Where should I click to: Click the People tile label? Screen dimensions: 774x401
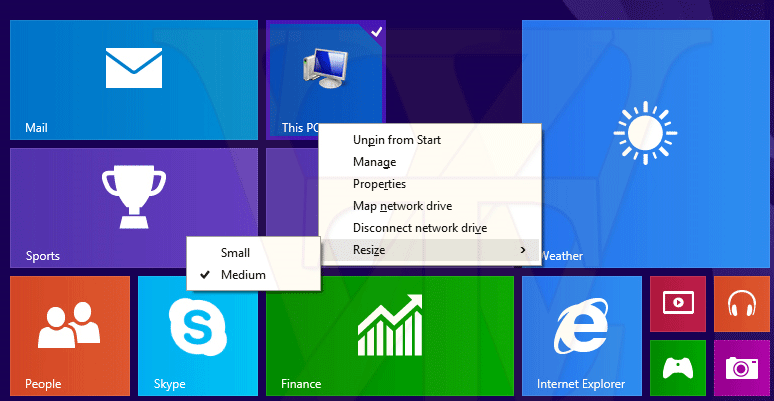[x=43, y=384]
